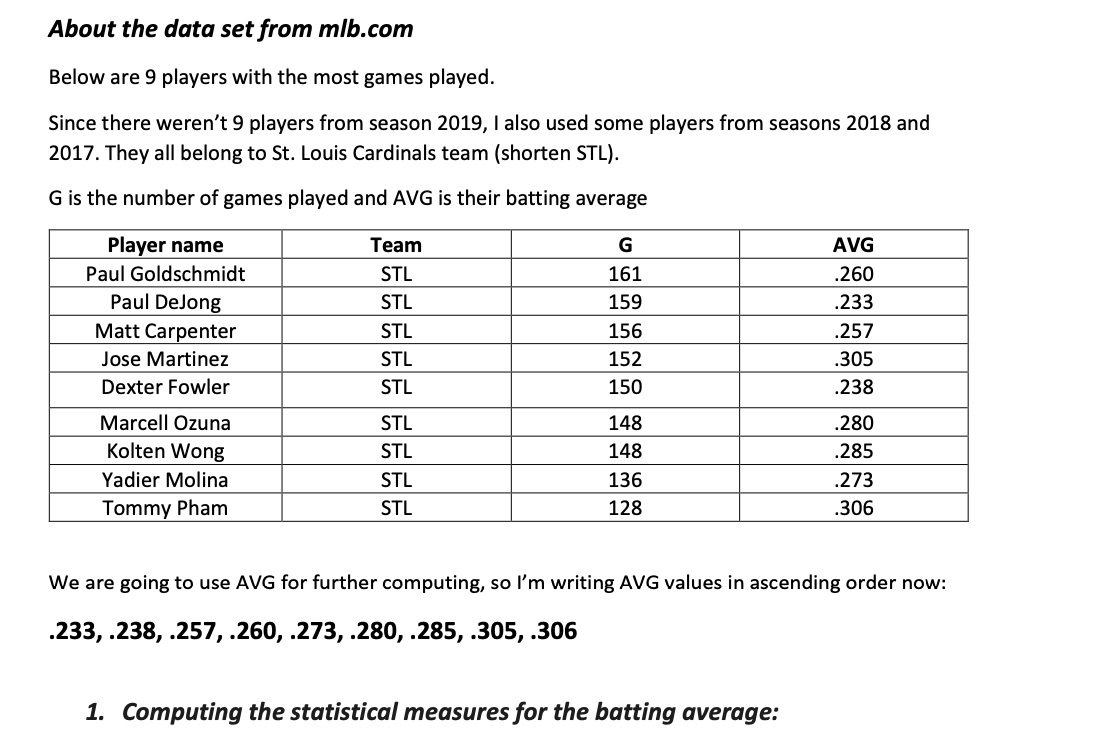Click the 'Team' column header
Image resolution: width=1096 pixels, height=754 pixels.
[x=396, y=245]
